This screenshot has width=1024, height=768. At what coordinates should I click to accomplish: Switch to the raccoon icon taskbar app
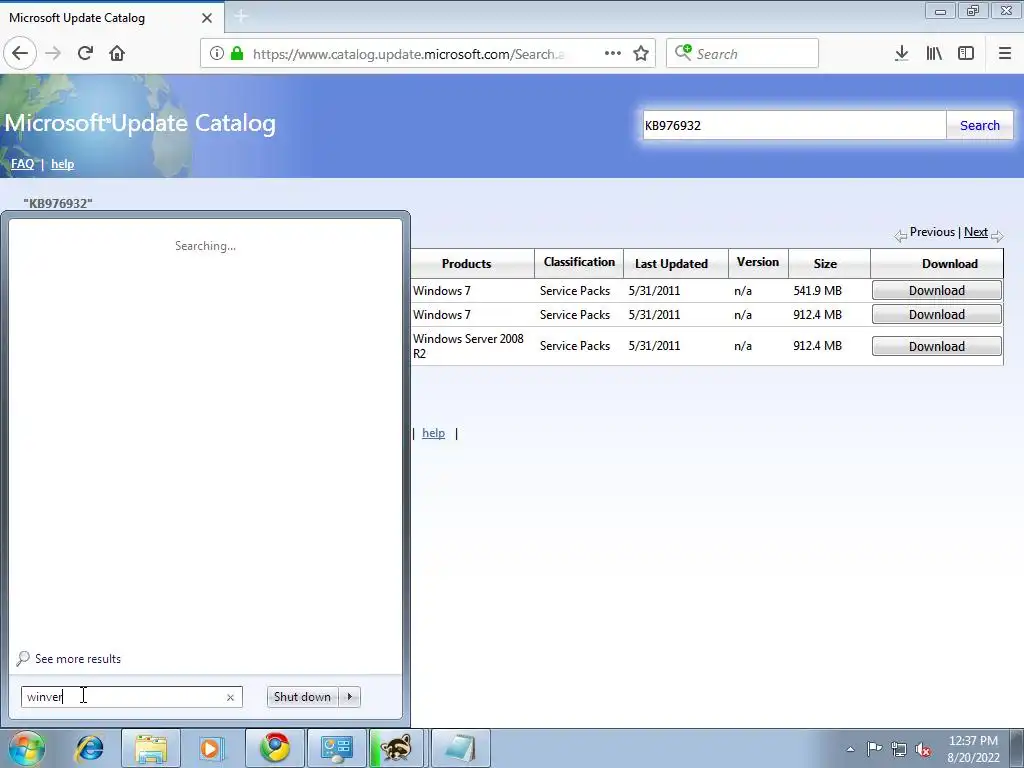pos(397,748)
